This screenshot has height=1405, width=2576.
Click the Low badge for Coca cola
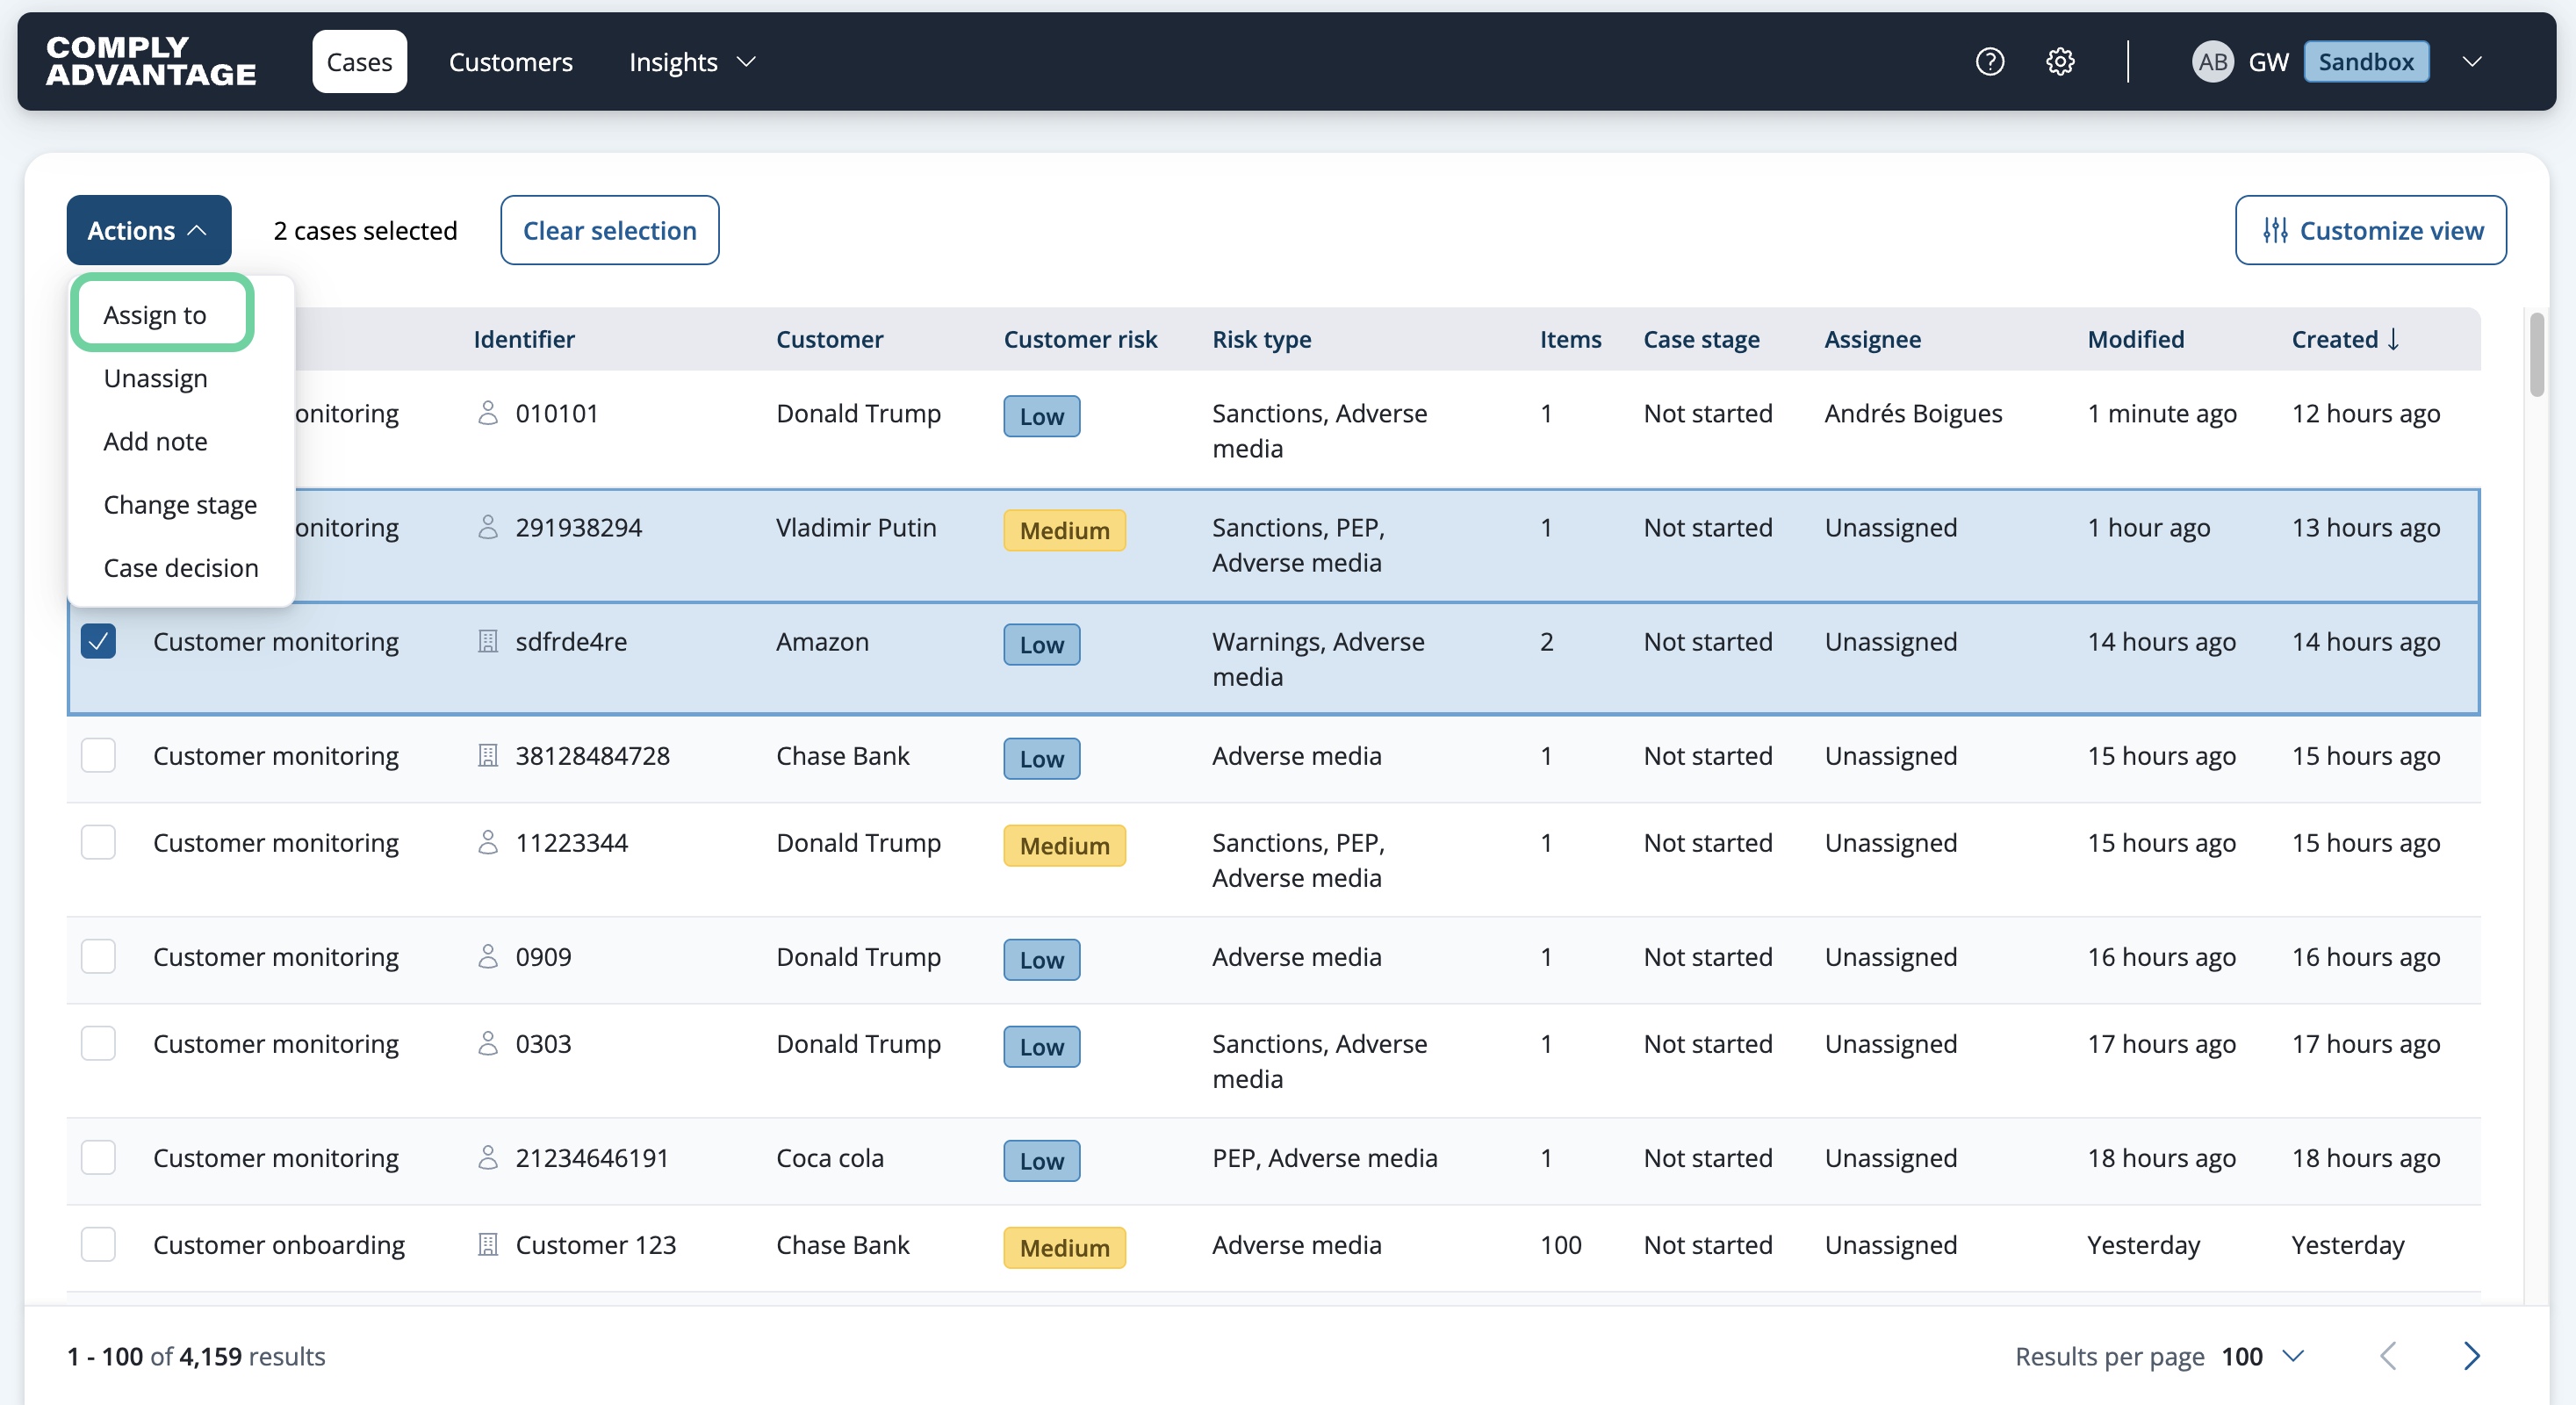(x=1042, y=1160)
